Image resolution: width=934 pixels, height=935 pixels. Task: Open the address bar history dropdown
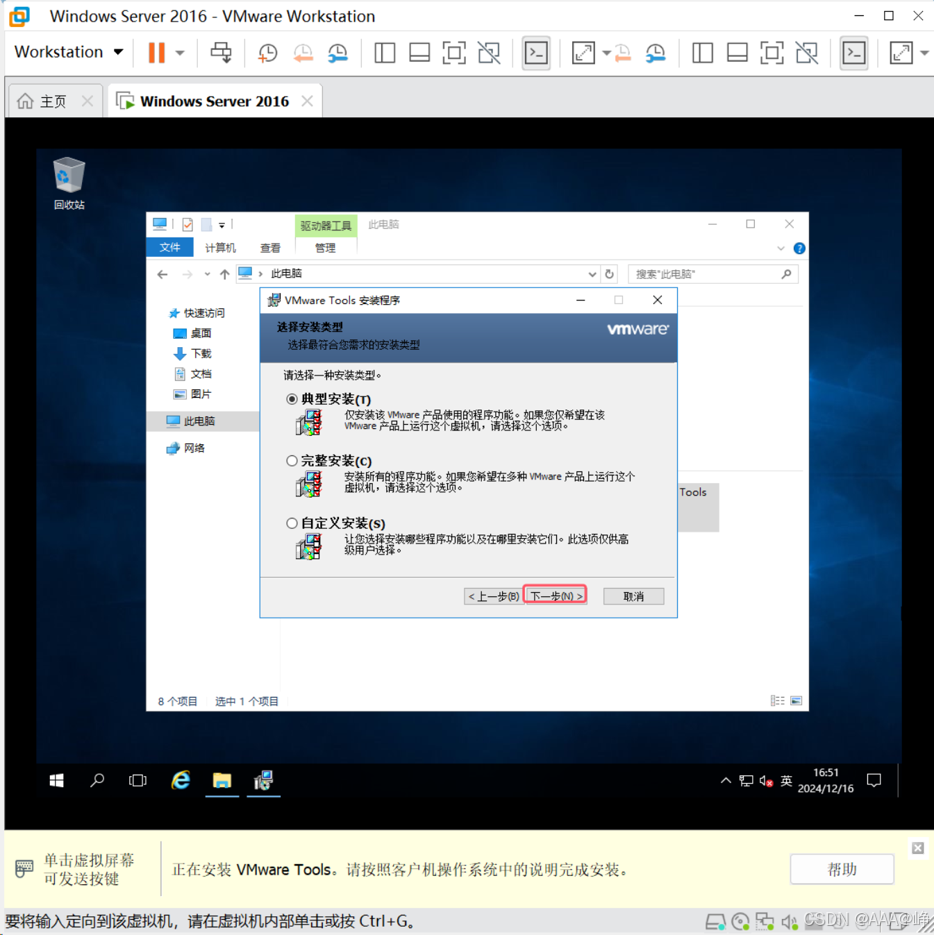(x=592, y=274)
